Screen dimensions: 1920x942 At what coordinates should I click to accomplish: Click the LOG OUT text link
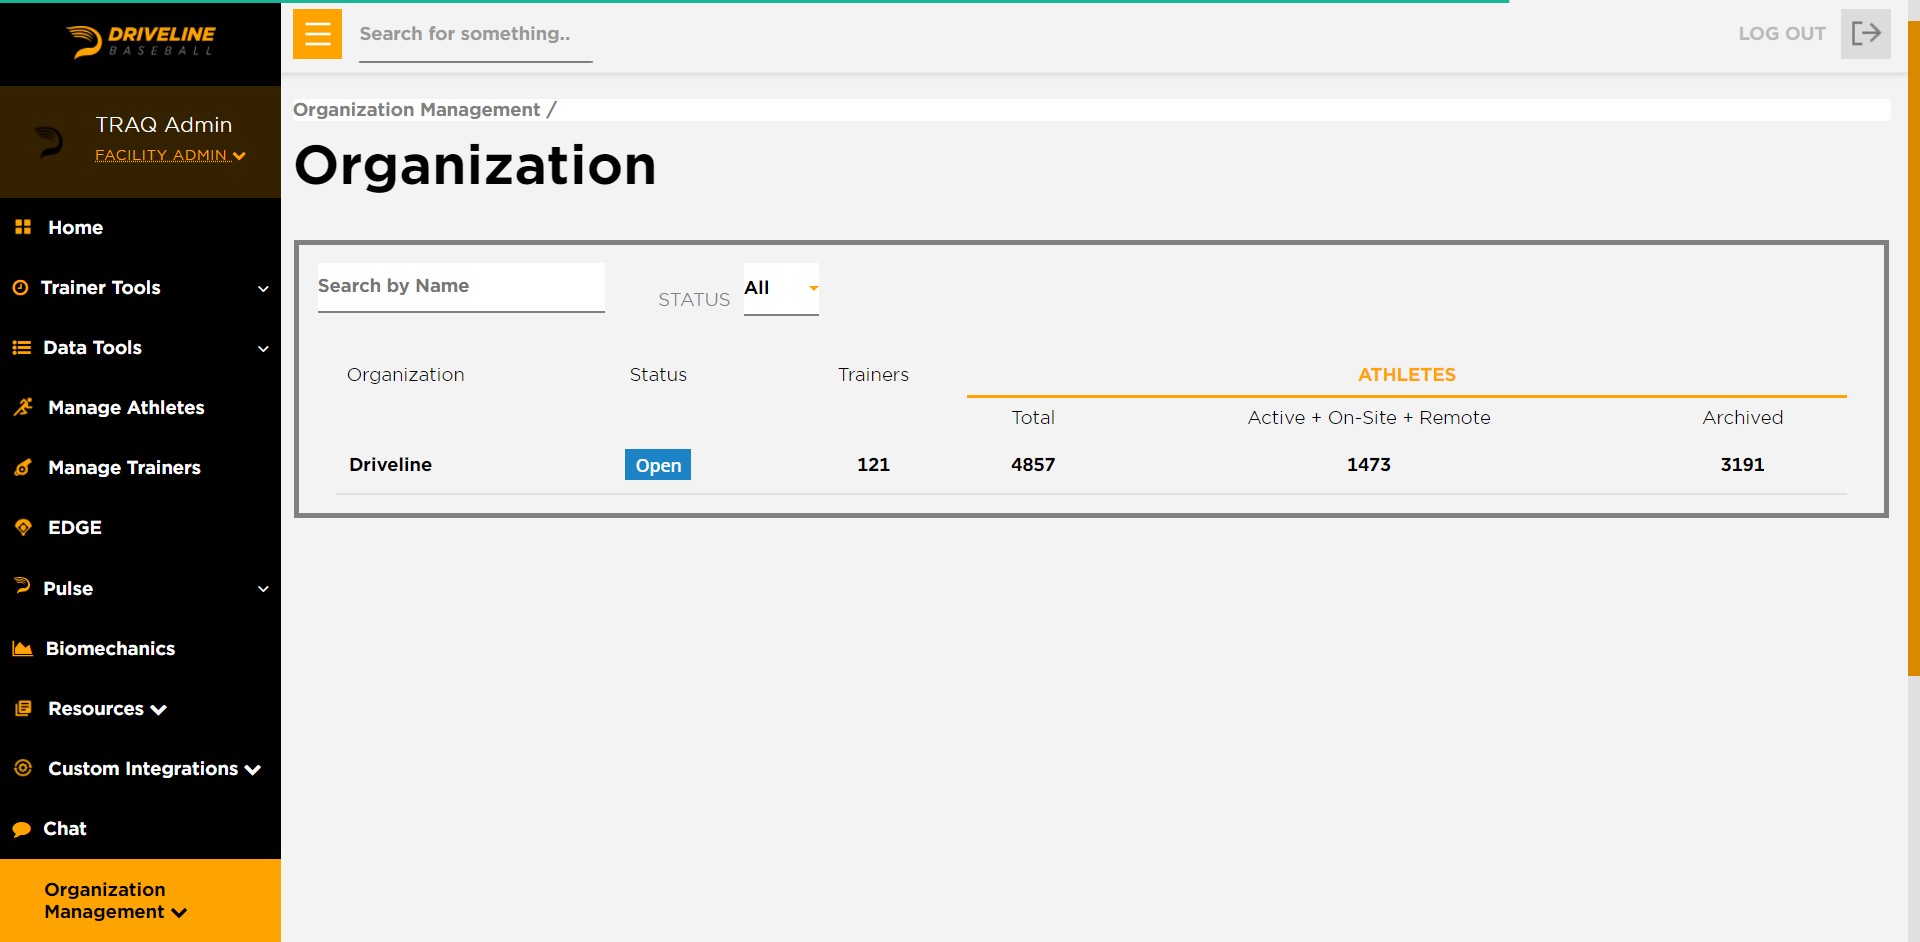click(1782, 33)
